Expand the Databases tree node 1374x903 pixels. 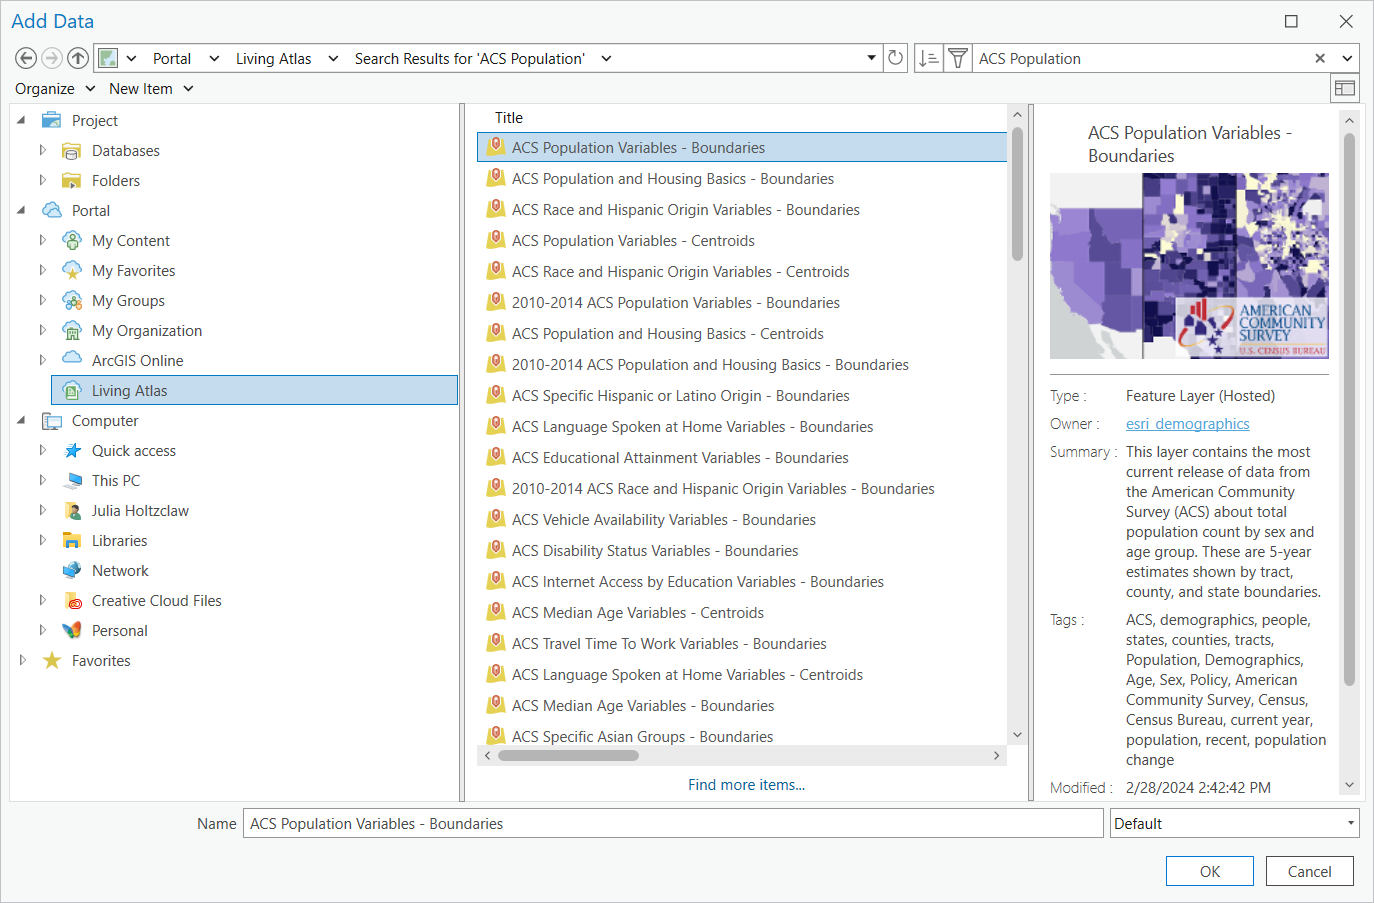pyautogui.click(x=42, y=150)
